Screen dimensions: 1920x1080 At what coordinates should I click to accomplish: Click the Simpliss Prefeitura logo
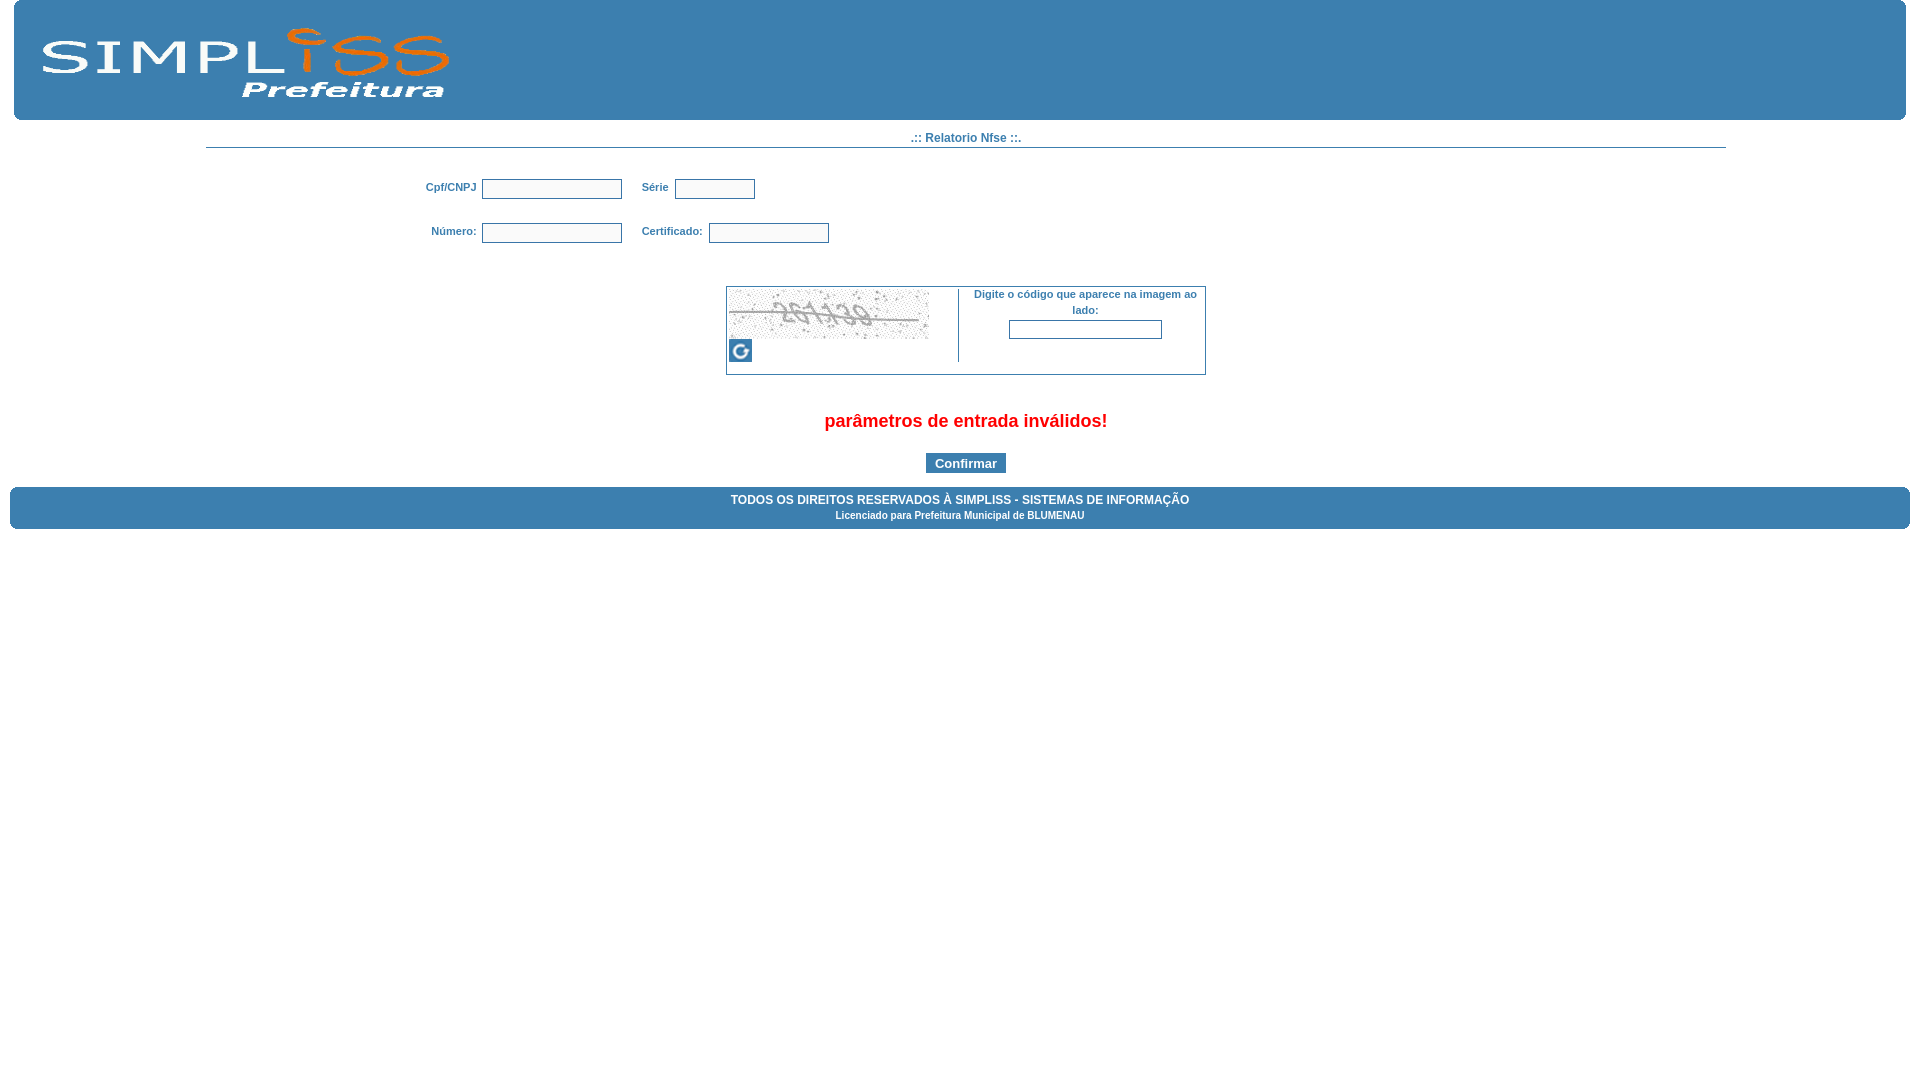[x=246, y=63]
